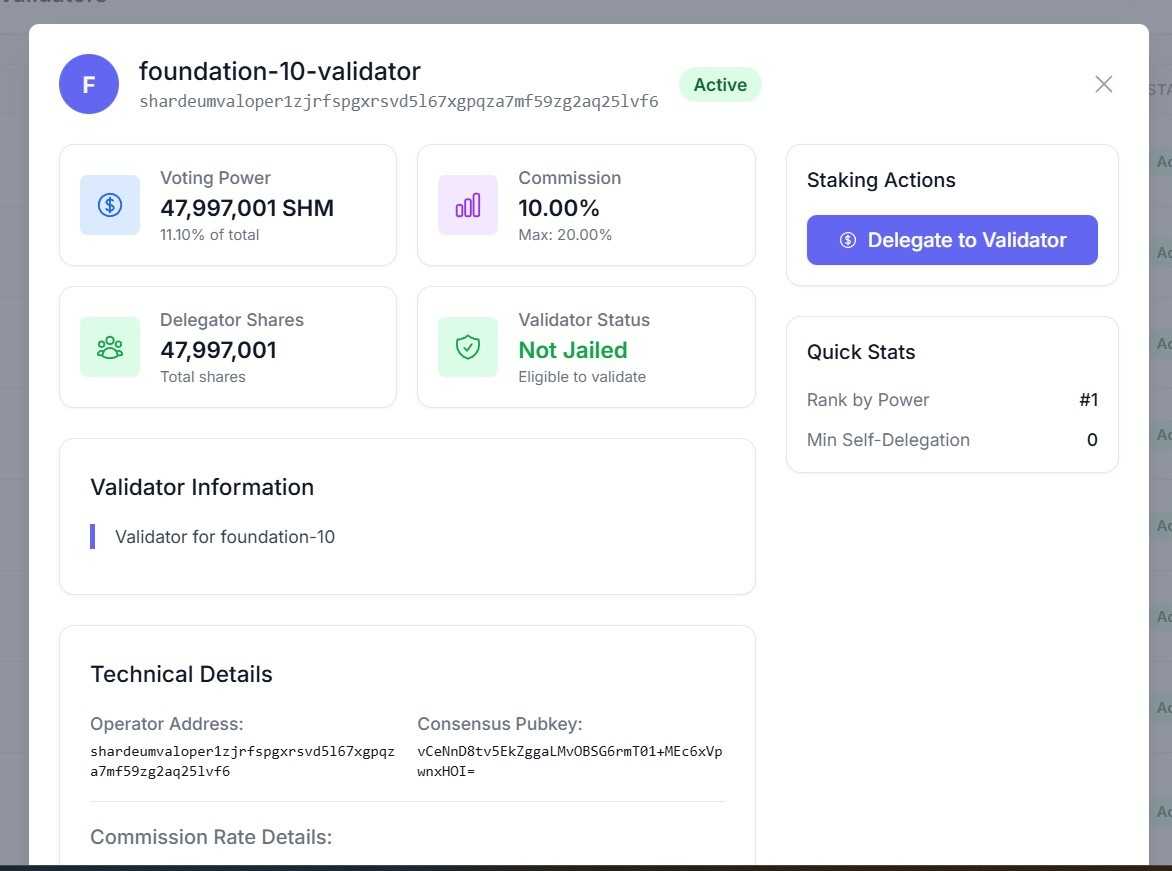Click the F validator avatar icon

coord(89,84)
